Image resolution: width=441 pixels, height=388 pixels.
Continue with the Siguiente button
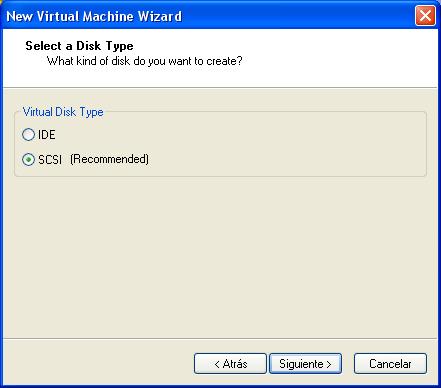click(x=305, y=364)
